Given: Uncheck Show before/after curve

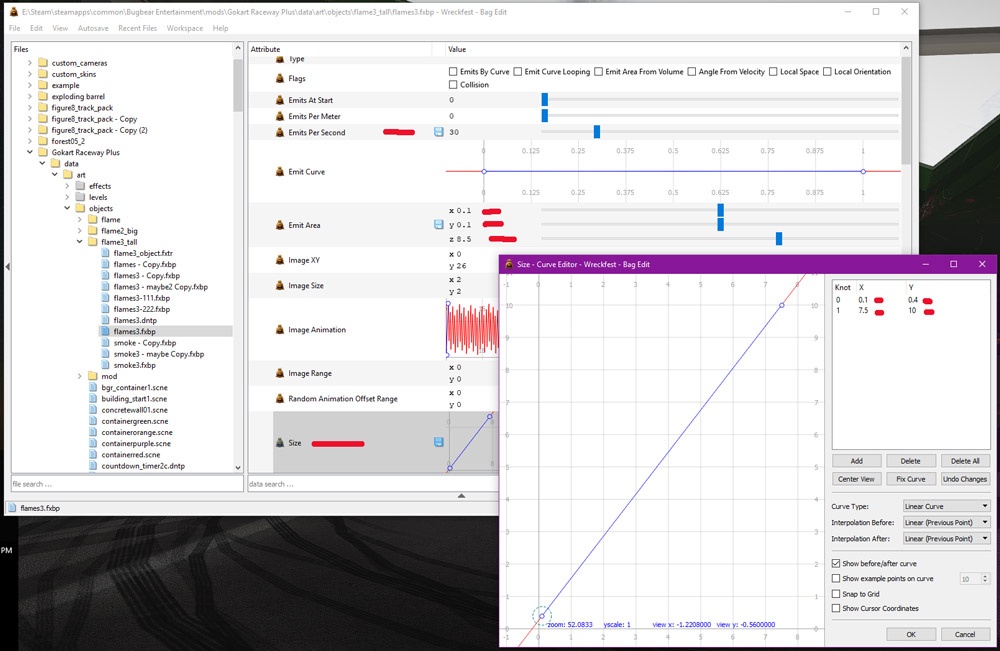Looking at the screenshot, I should 835,563.
